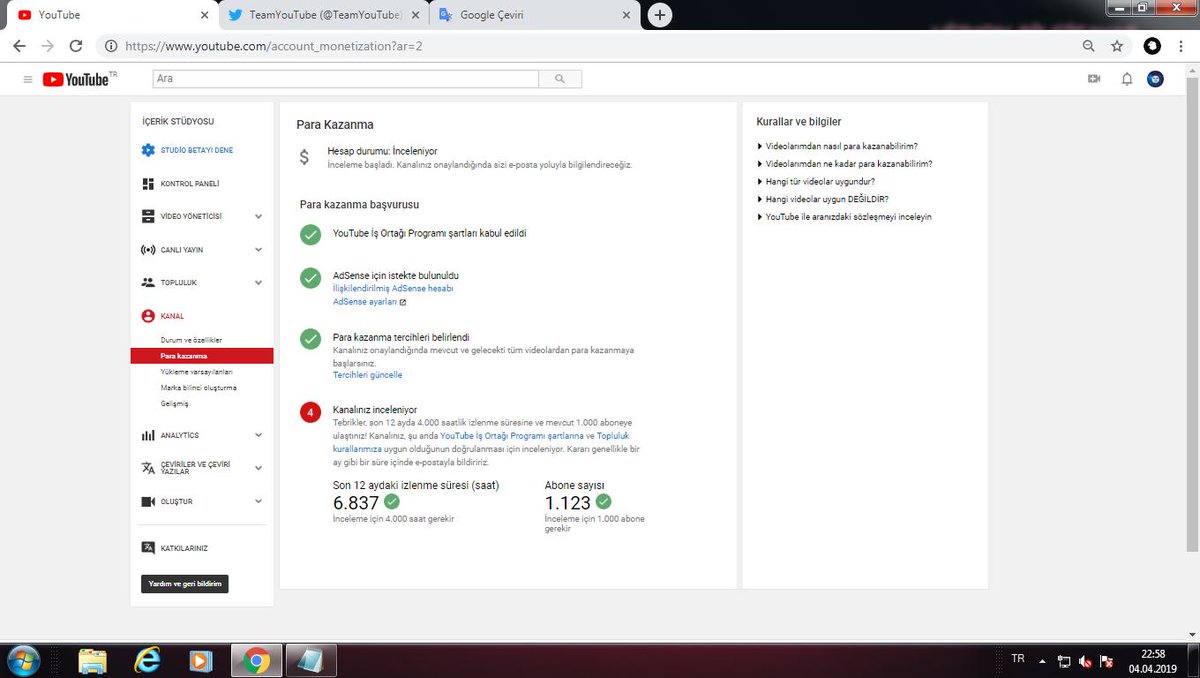Expand Oluştur chevron
The image size is (1200, 678).
tap(258, 501)
